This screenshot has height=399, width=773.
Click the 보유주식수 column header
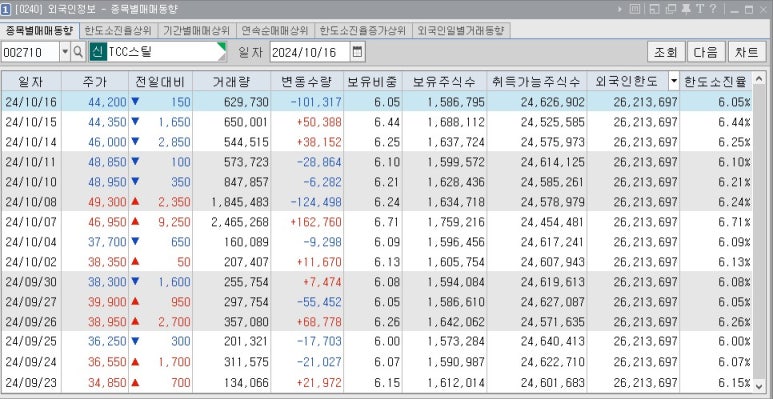tap(444, 81)
